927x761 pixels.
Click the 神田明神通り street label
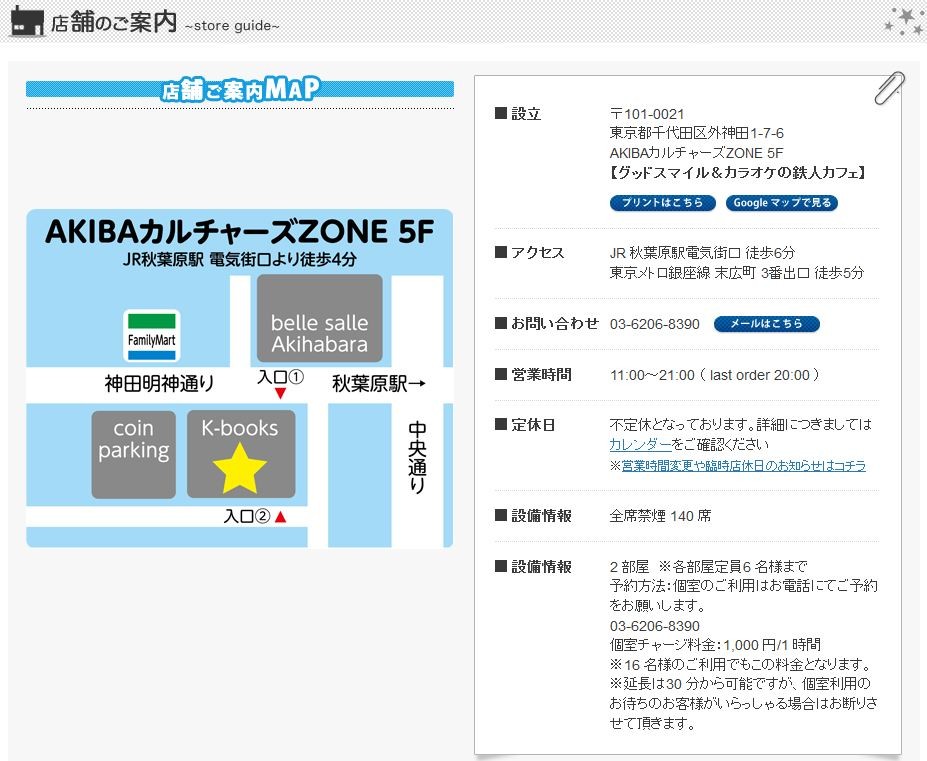click(x=160, y=384)
